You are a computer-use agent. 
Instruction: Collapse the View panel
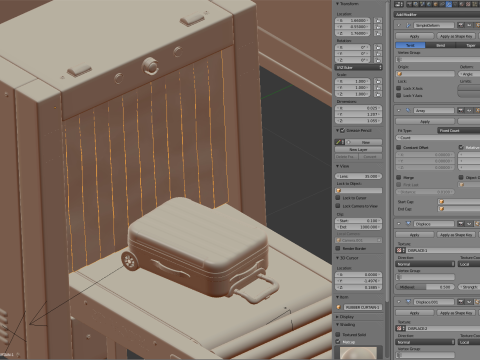click(x=337, y=166)
